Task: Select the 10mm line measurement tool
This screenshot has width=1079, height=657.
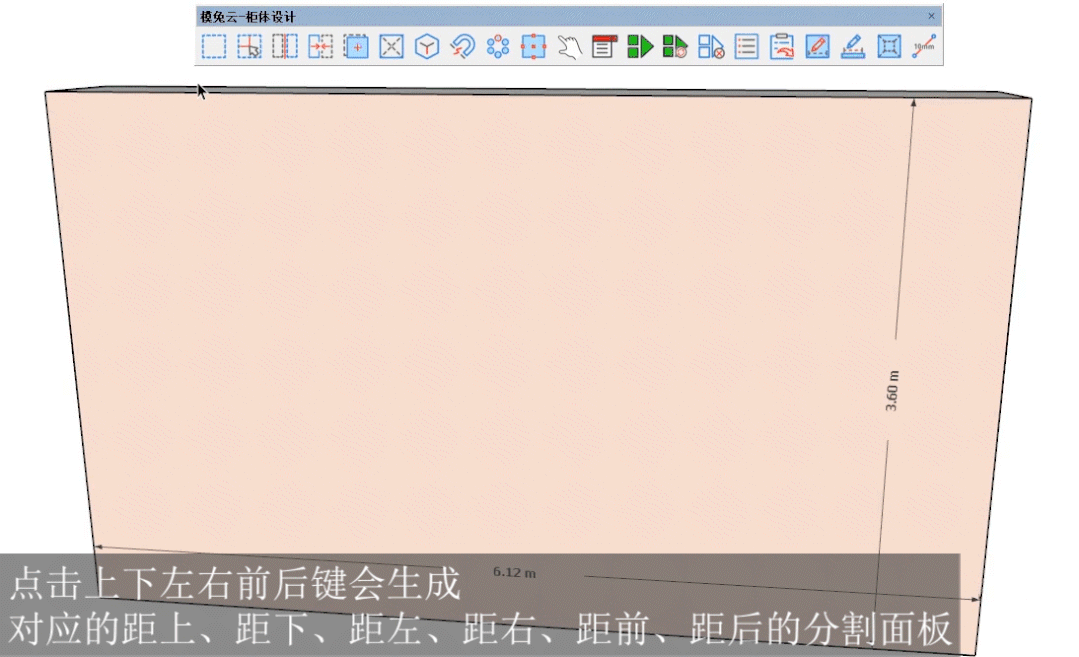Action: [x=924, y=47]
